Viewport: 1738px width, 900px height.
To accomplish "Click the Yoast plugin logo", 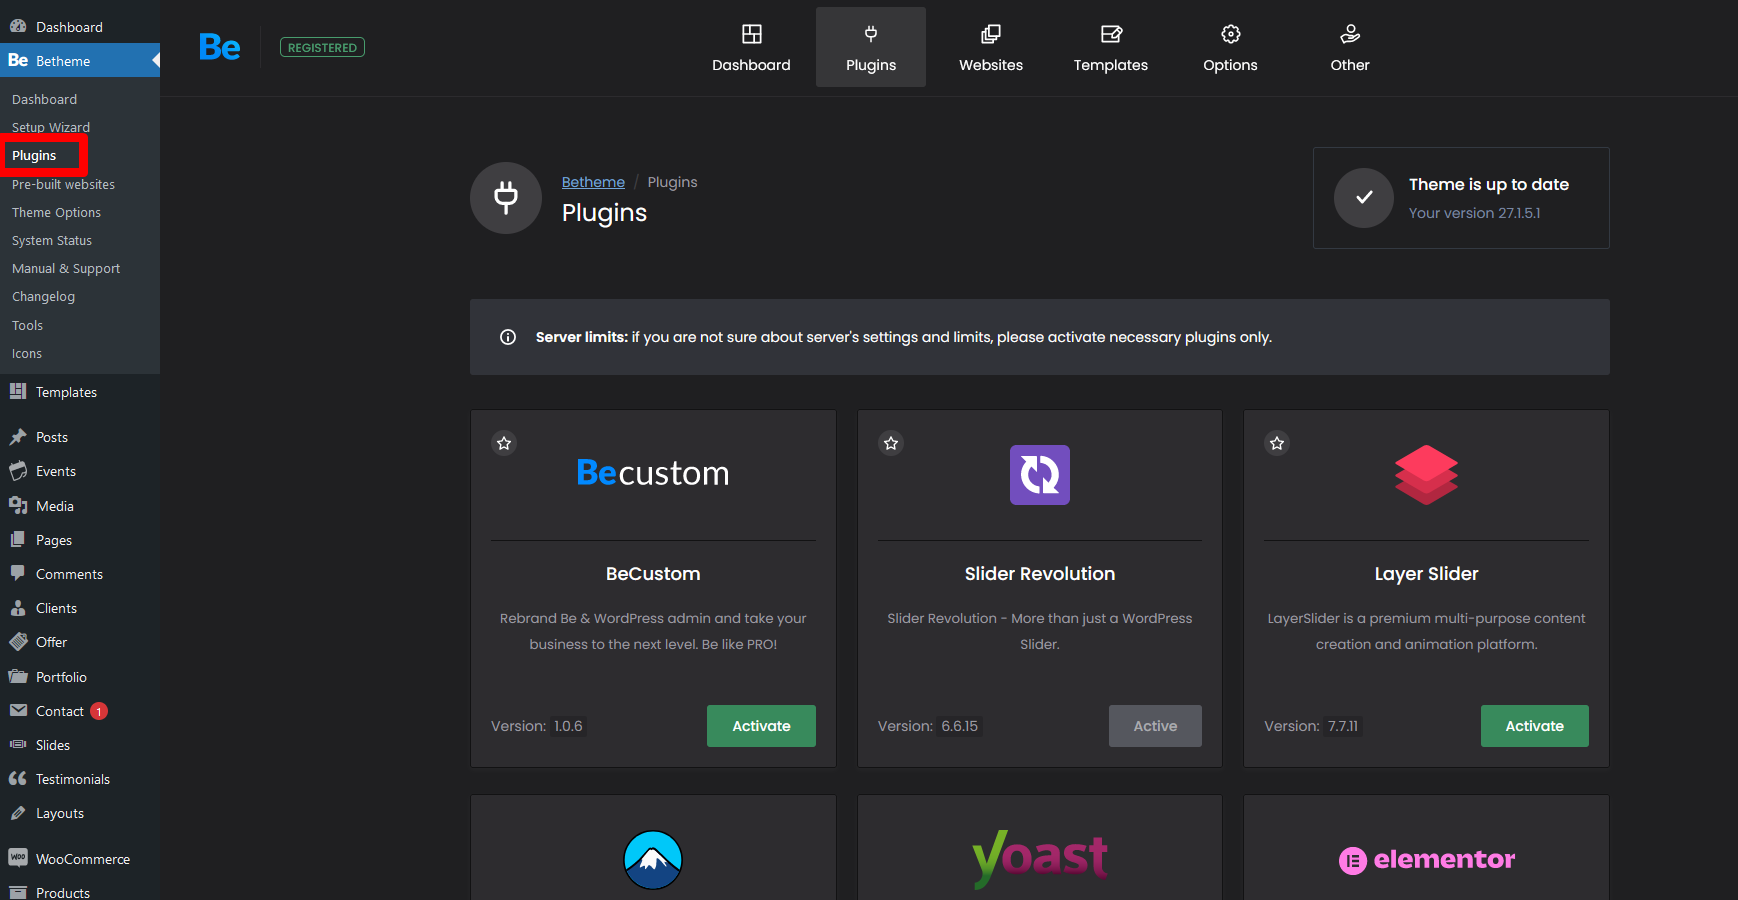I will (x=1040, y=858).
